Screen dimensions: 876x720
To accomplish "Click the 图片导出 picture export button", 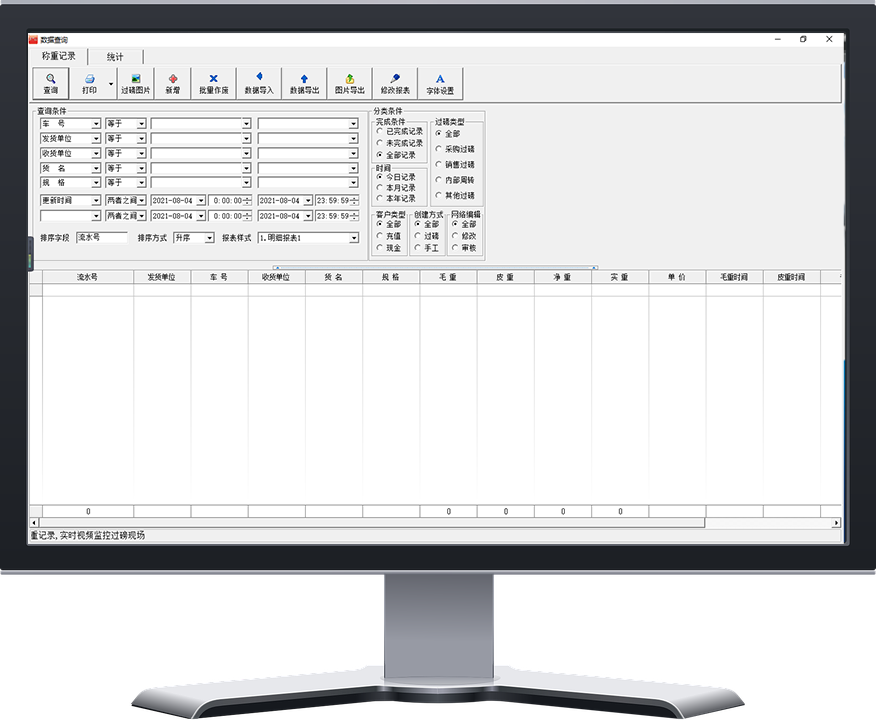I will pyautogui.click(x=350, y=83).
